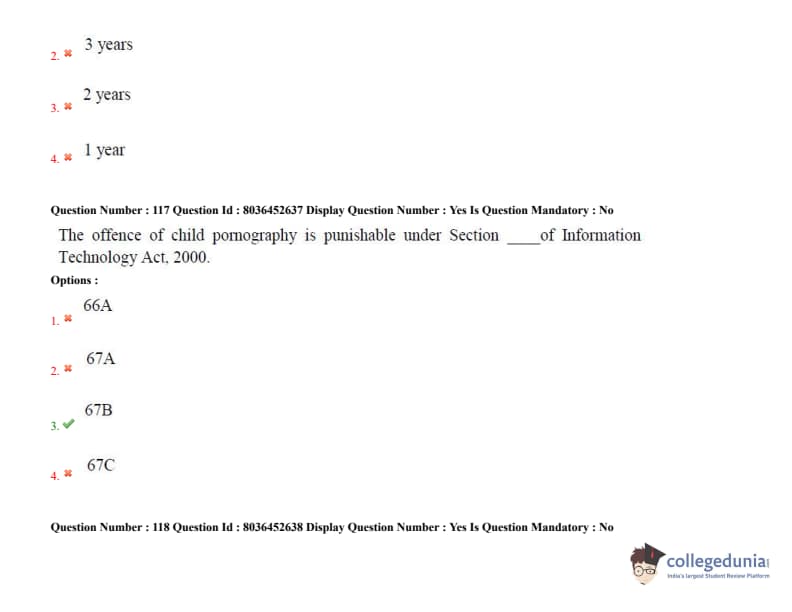Click the red cross next to 67C
The height and width of the screenshot is (612, 792).
click(68, 474)
